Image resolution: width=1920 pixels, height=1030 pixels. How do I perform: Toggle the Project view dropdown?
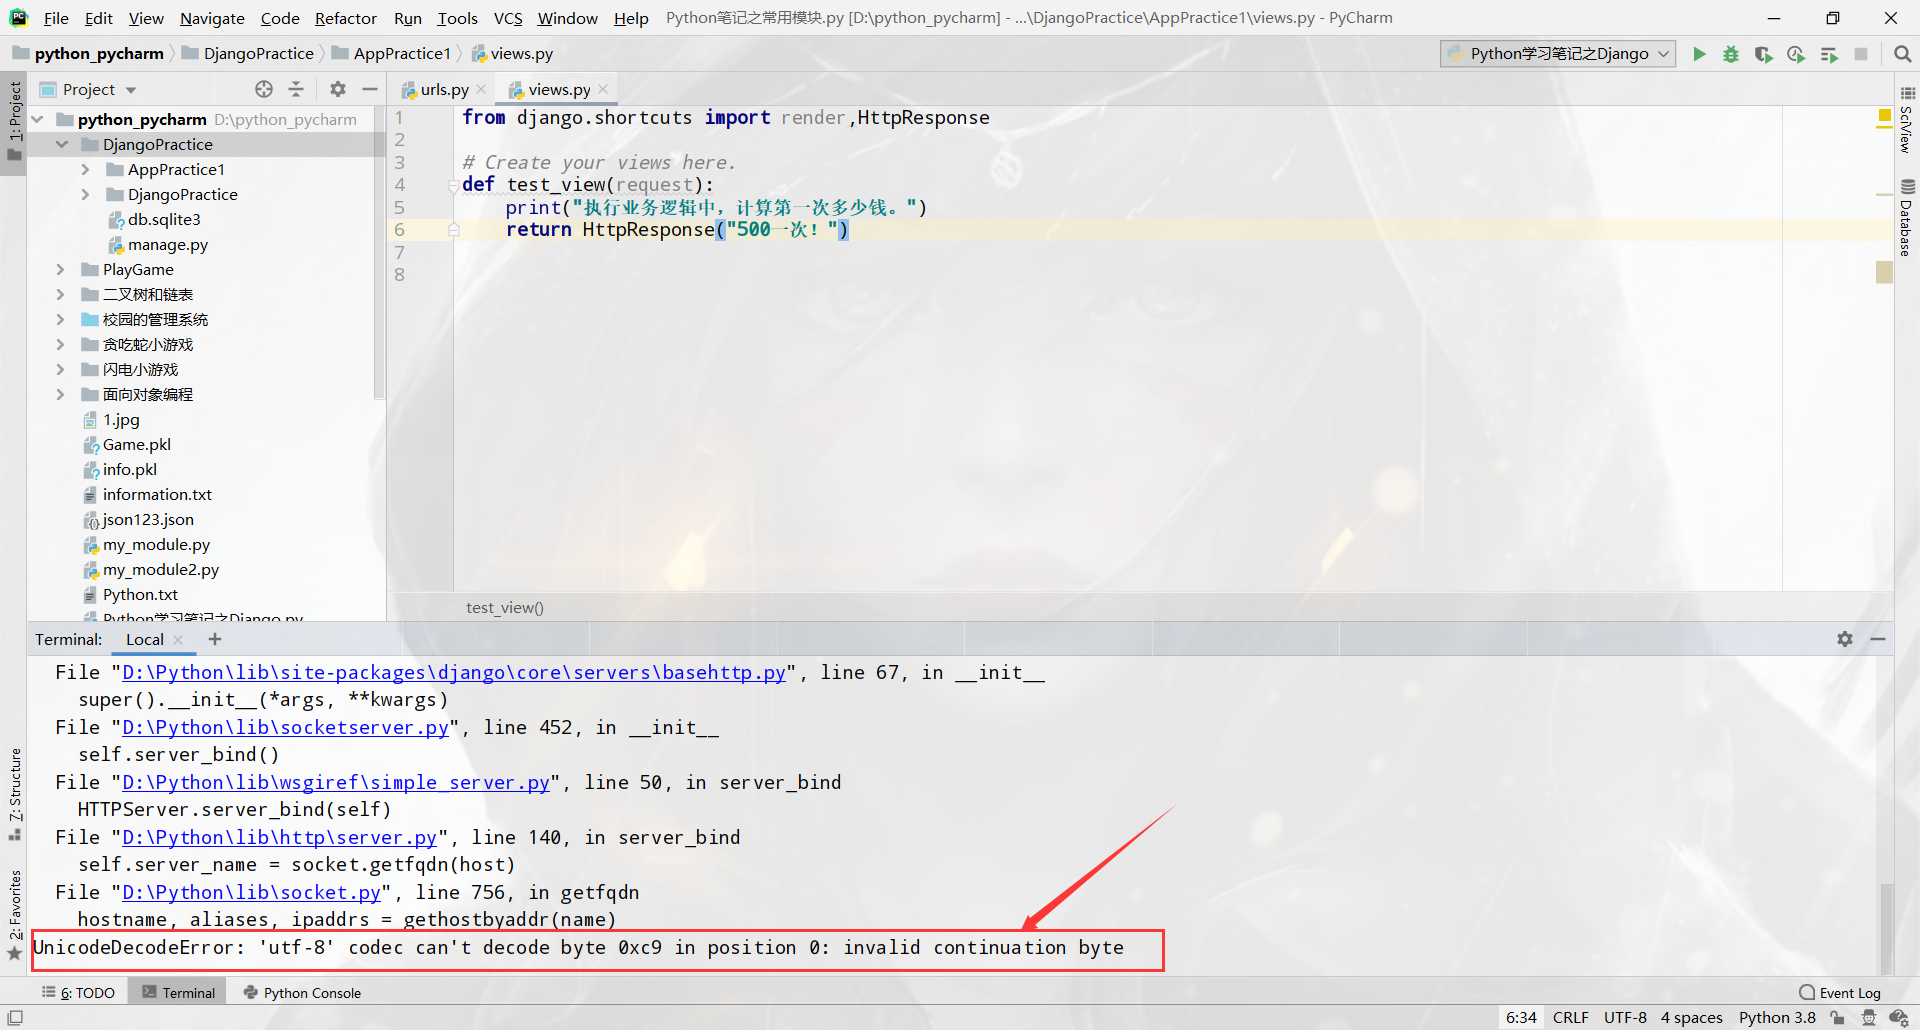click(x=132, y=89)
